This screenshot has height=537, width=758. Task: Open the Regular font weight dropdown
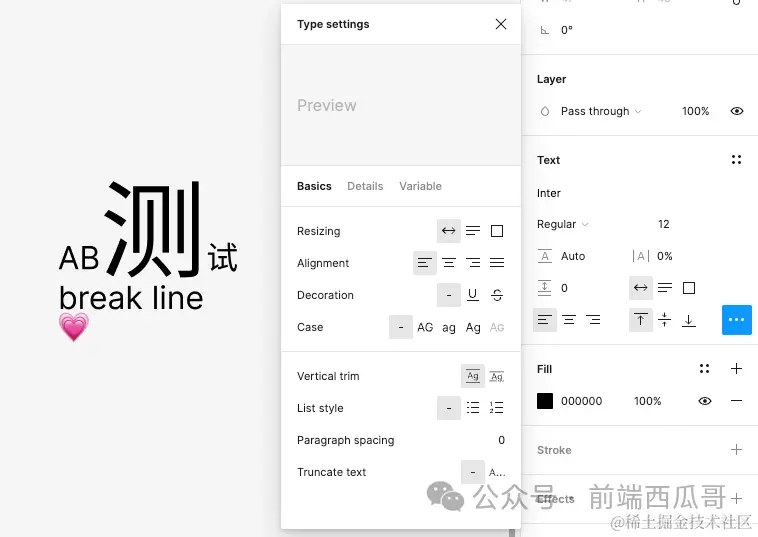[x=562, y=224]
